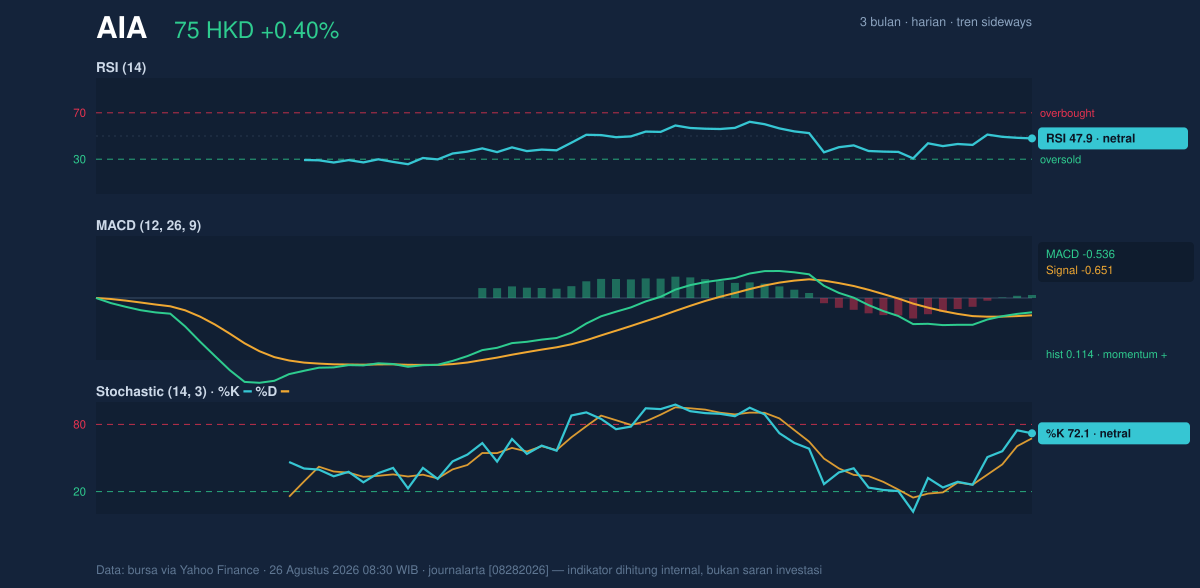Click the '3 bulan · harian · tren sideways' label
Screen dimensions: 1200x588
(945, 22)
